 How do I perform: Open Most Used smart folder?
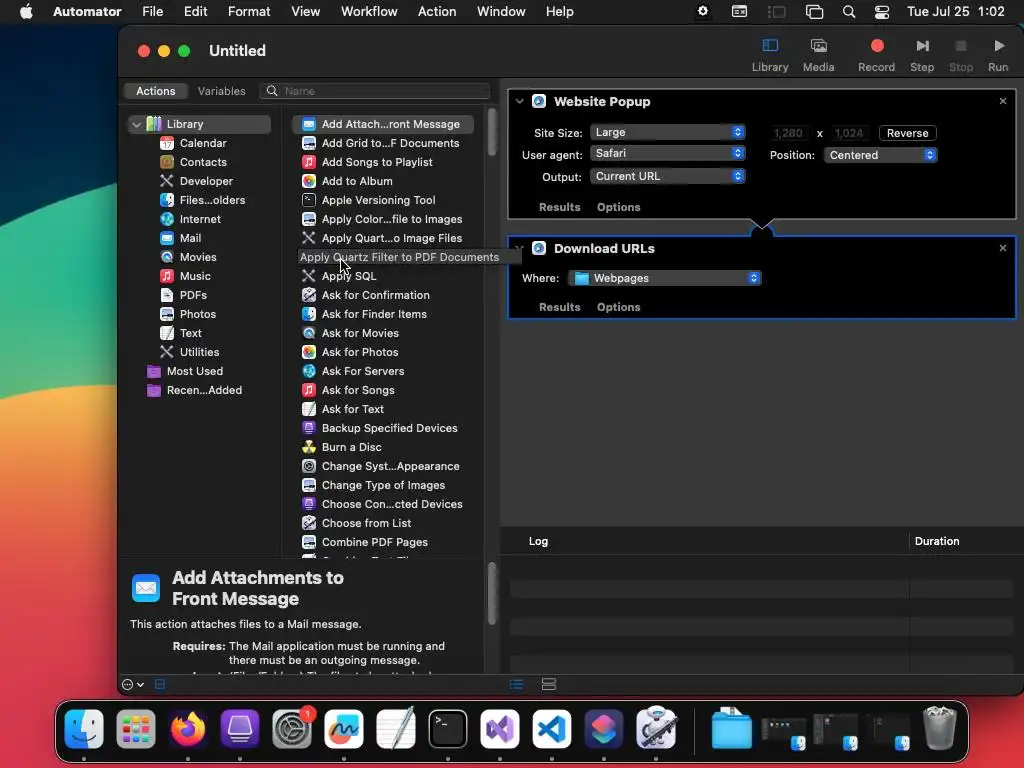point(194,371)
